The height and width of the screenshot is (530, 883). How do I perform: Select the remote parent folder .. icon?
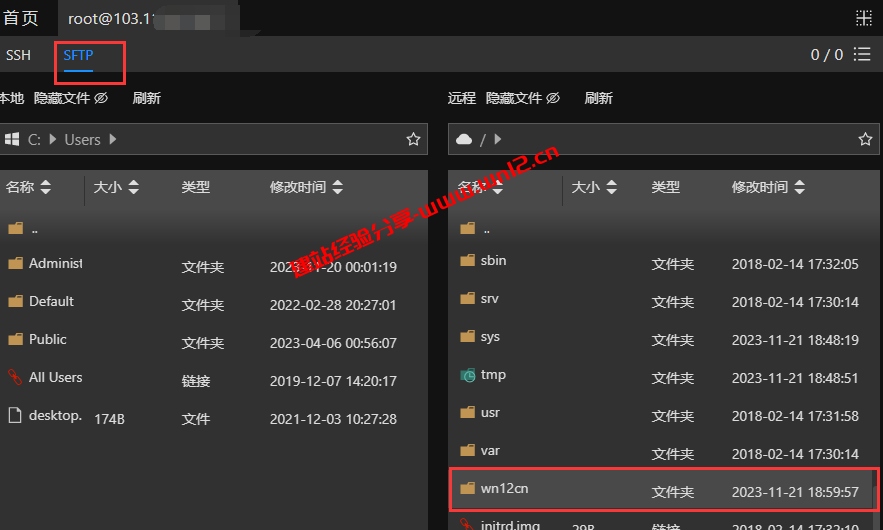click(x=467, y=228)
